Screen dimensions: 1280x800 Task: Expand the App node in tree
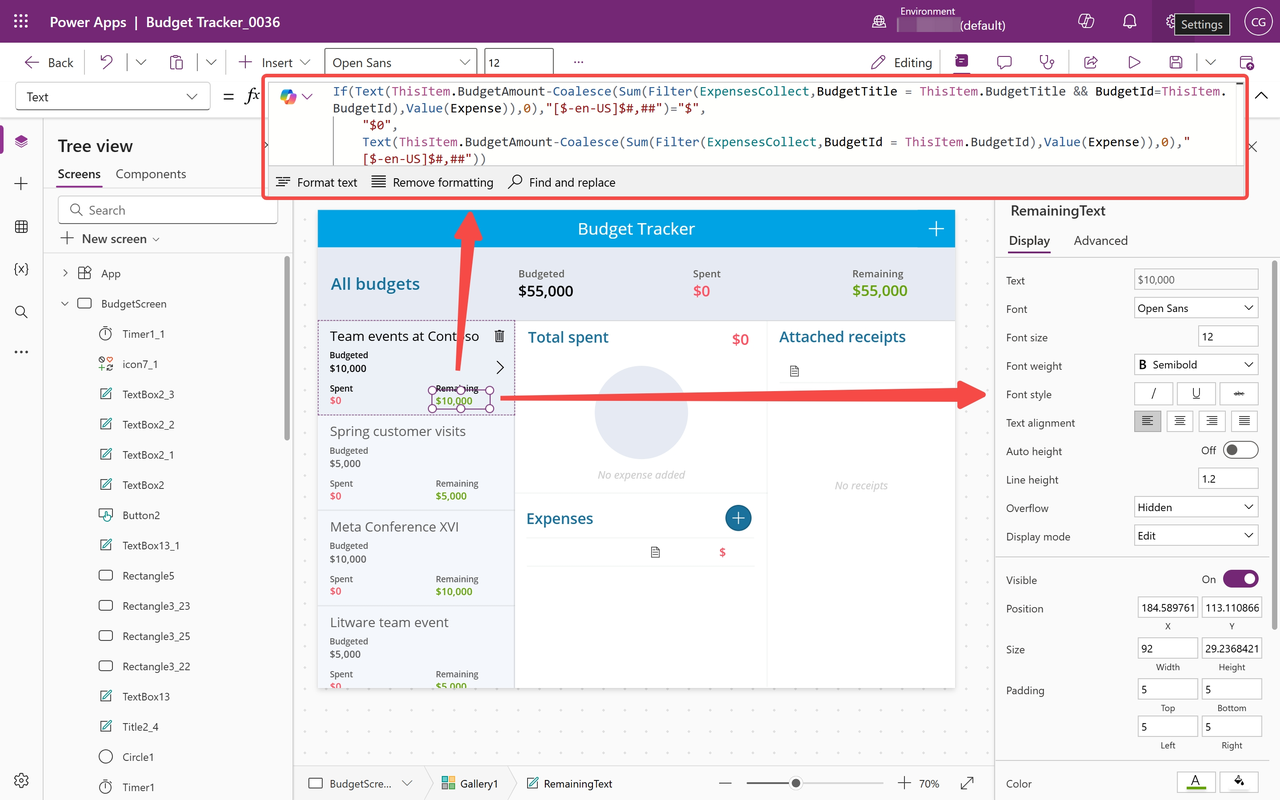65,273
